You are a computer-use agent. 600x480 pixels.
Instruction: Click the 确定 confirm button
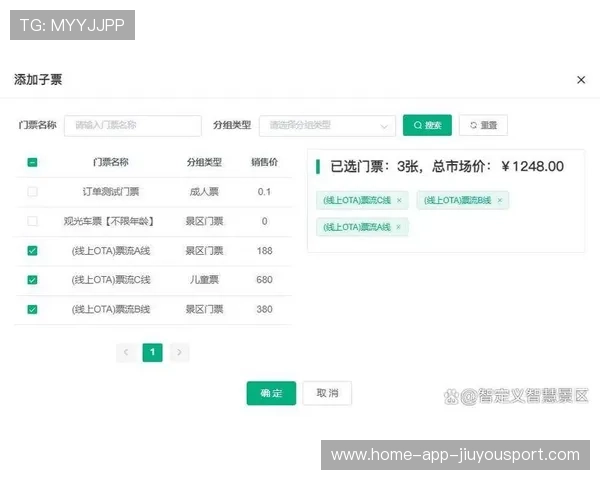tap(271, 393)
